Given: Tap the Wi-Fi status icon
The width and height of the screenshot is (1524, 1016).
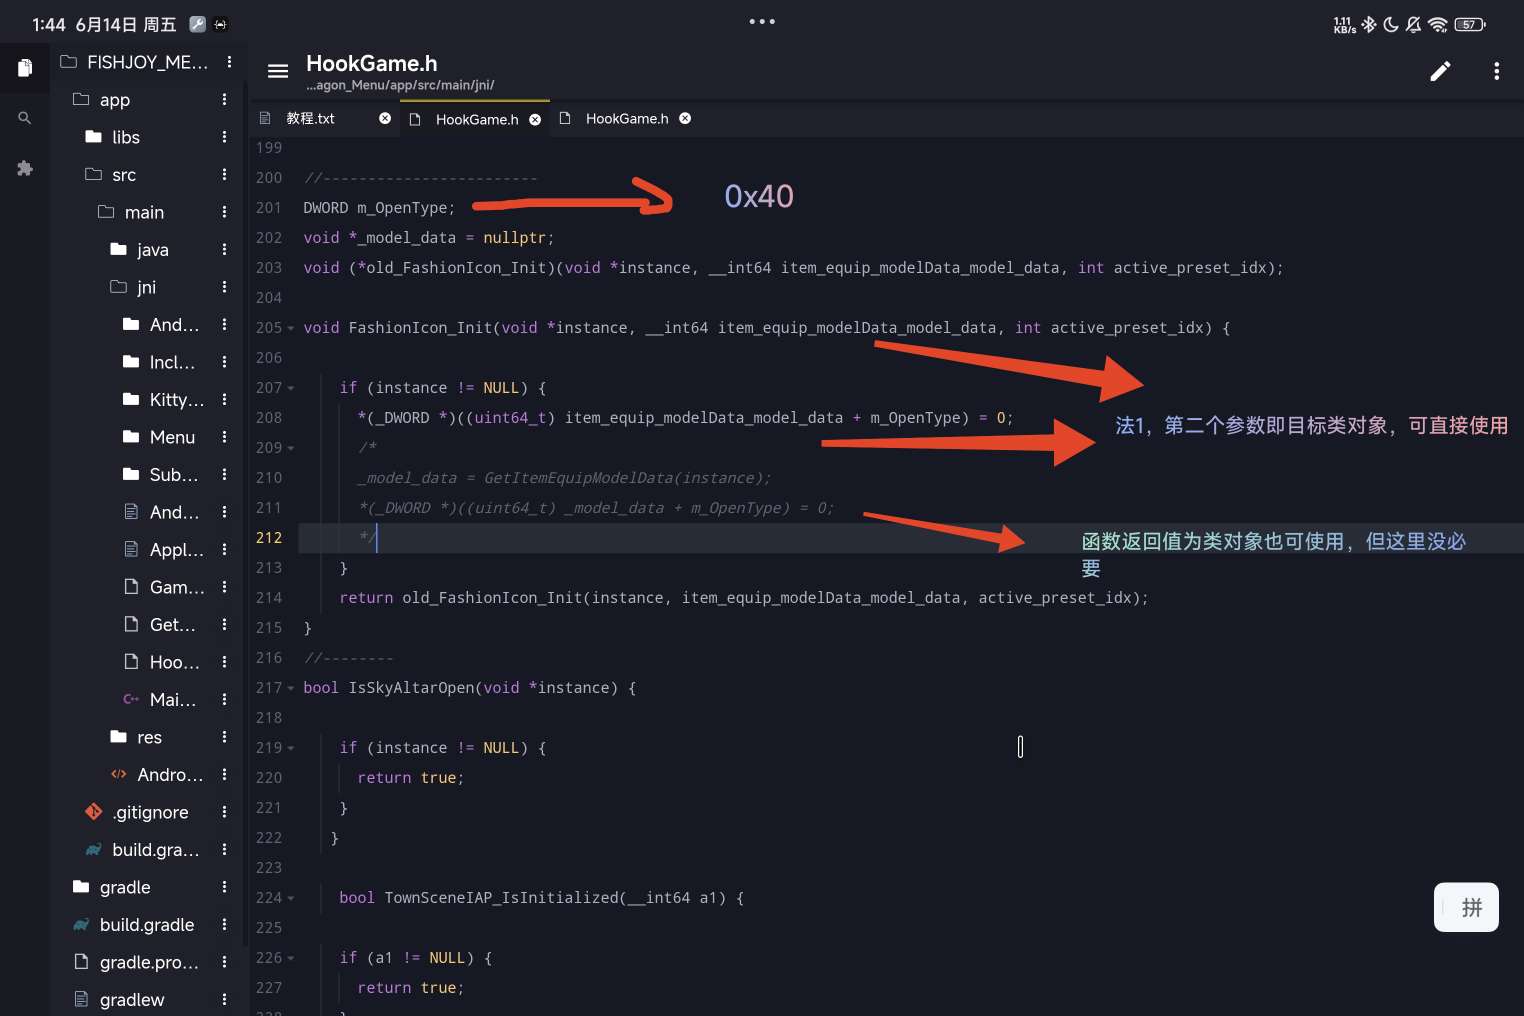Looking at the screenshot, I should (1438, 24).
